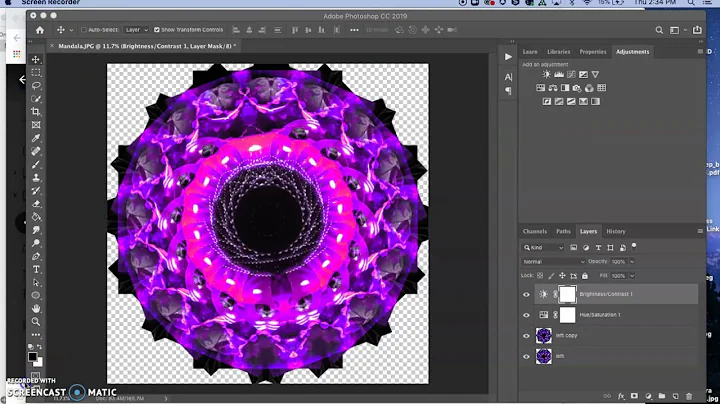
Task: Click the Delete layer trash icon
Action: 689,396
